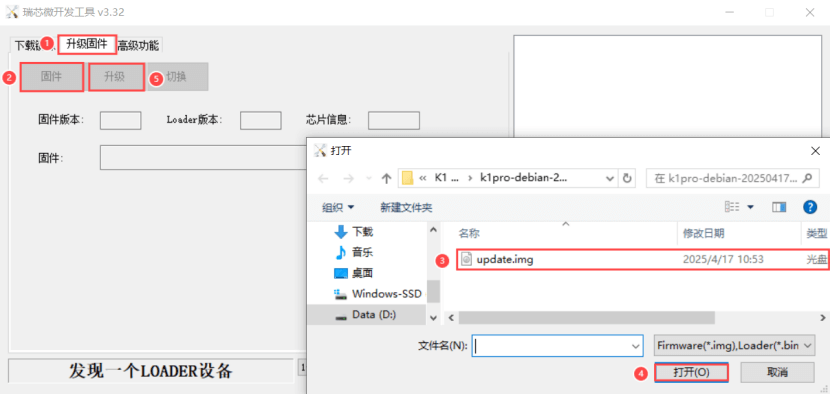This screenshot has width=830, height=394.
Task: Click the 固件 button
Action: 51,77
